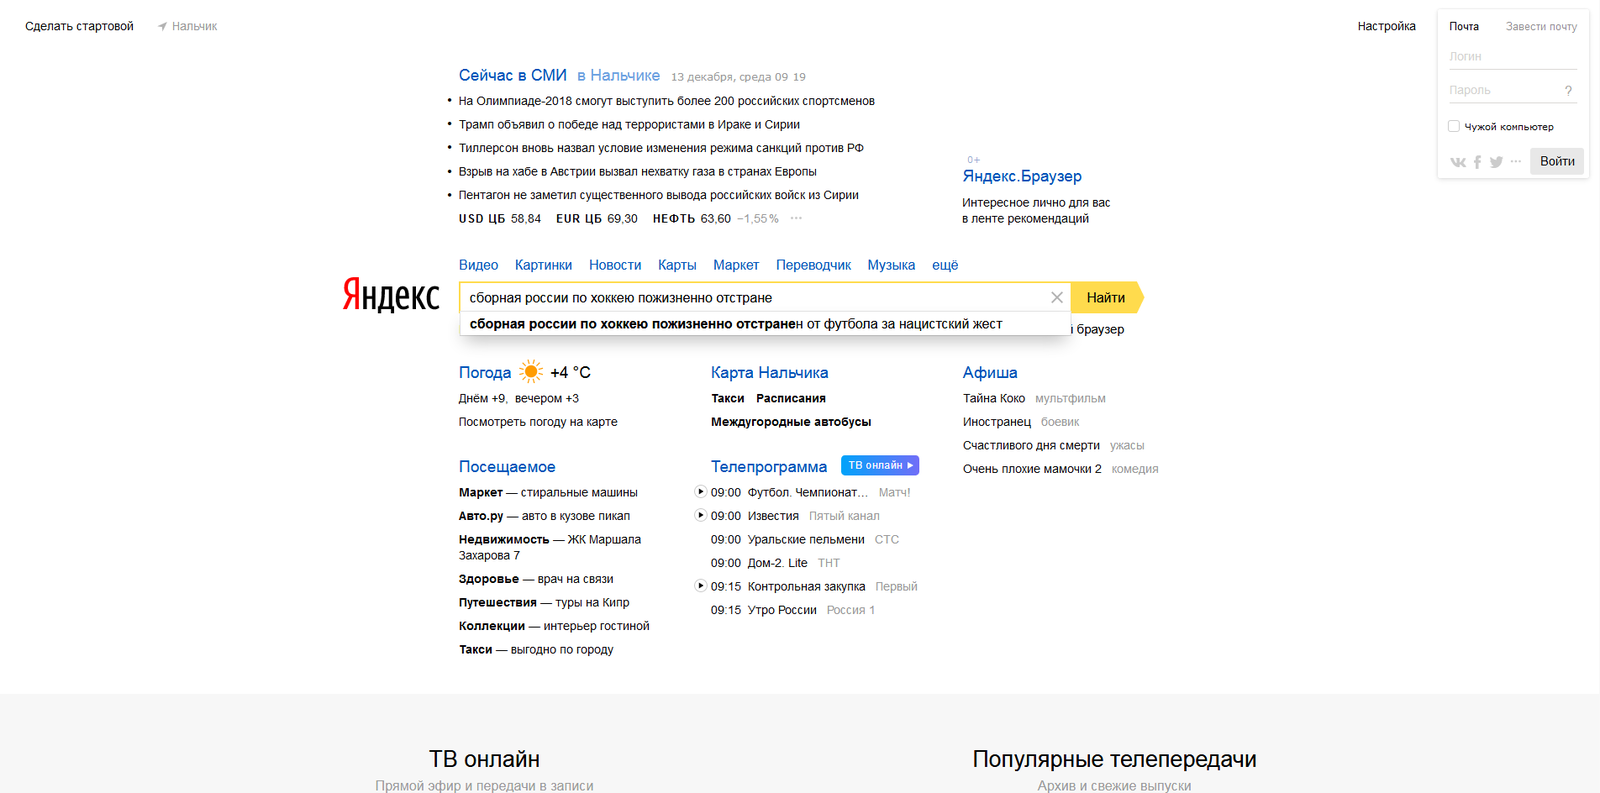1600x793 pixels.
Task: Click the EUR ЦБ exchange rate
Action: 596,218
